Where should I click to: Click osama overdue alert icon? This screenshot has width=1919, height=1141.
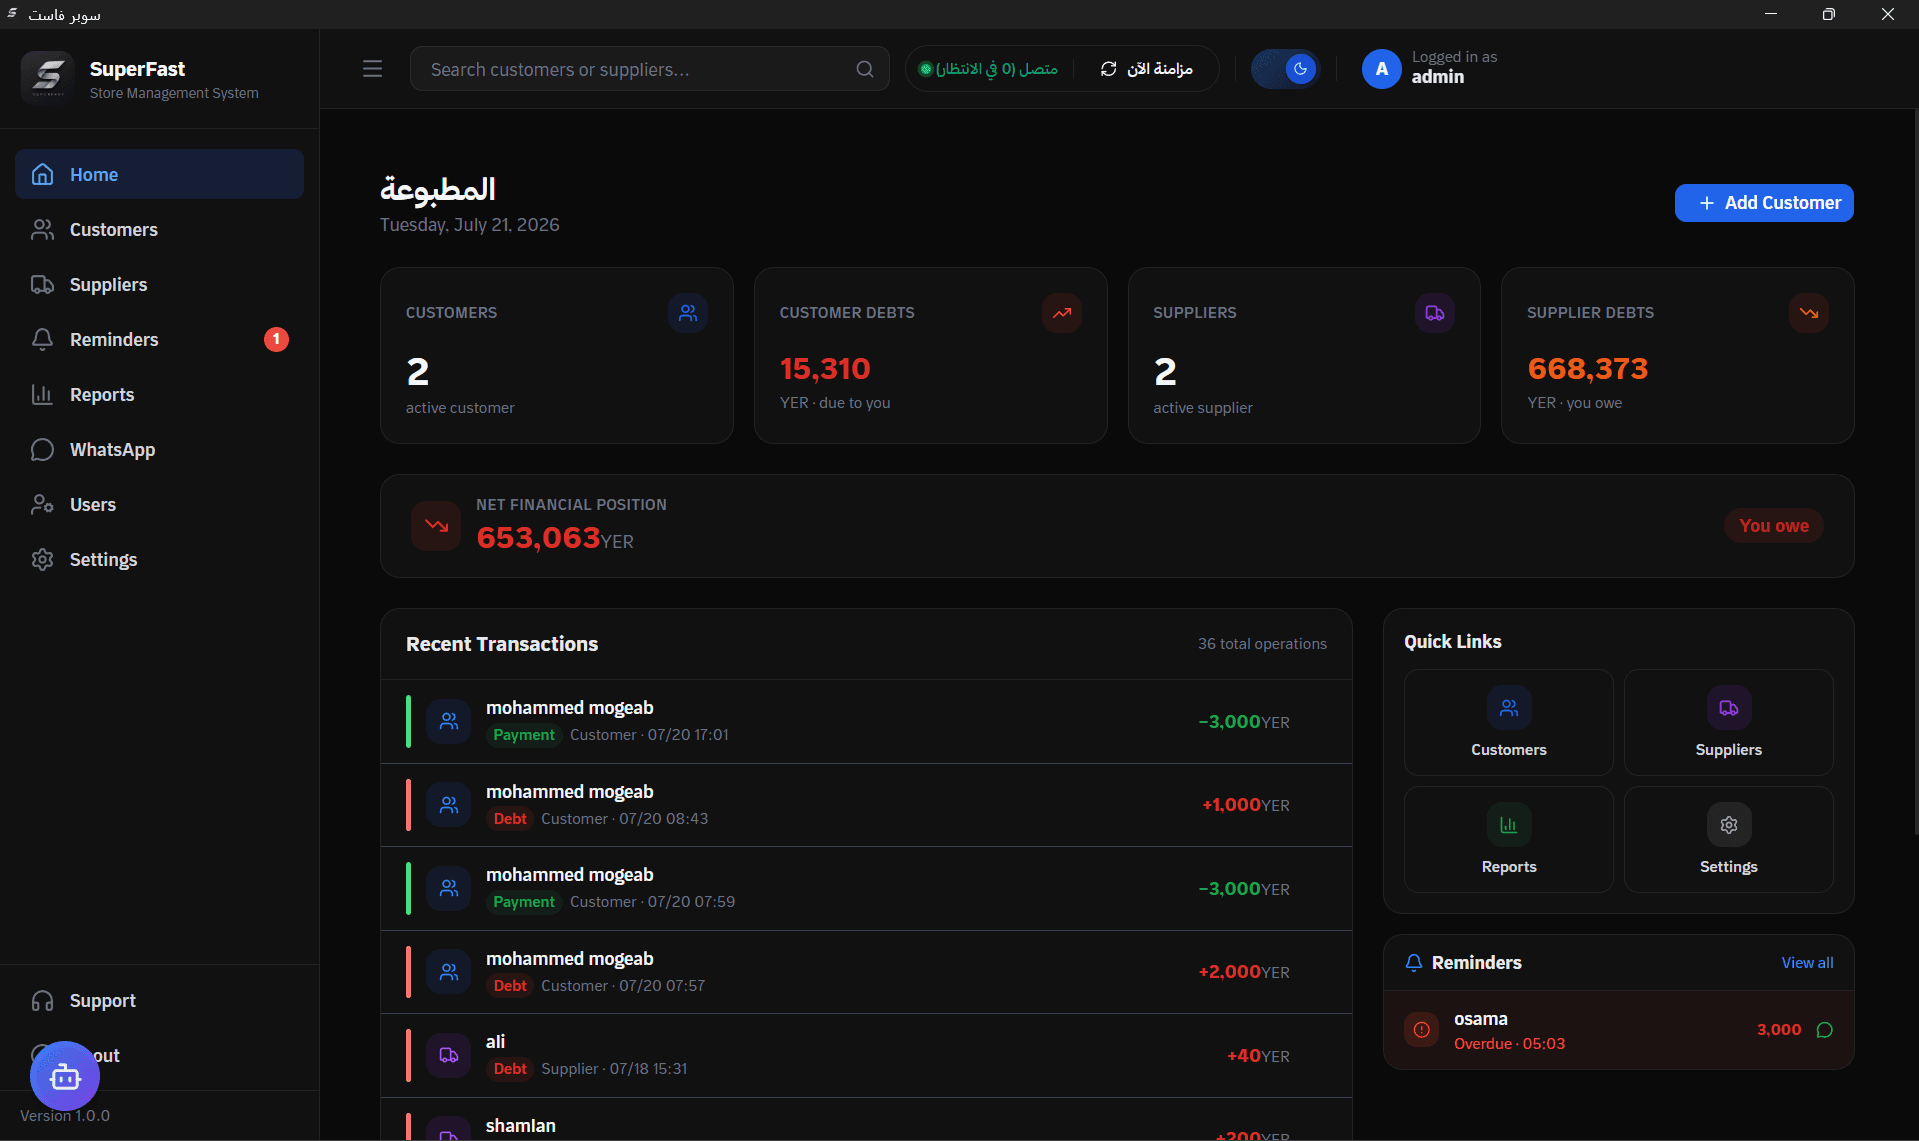[1421, 1030]
